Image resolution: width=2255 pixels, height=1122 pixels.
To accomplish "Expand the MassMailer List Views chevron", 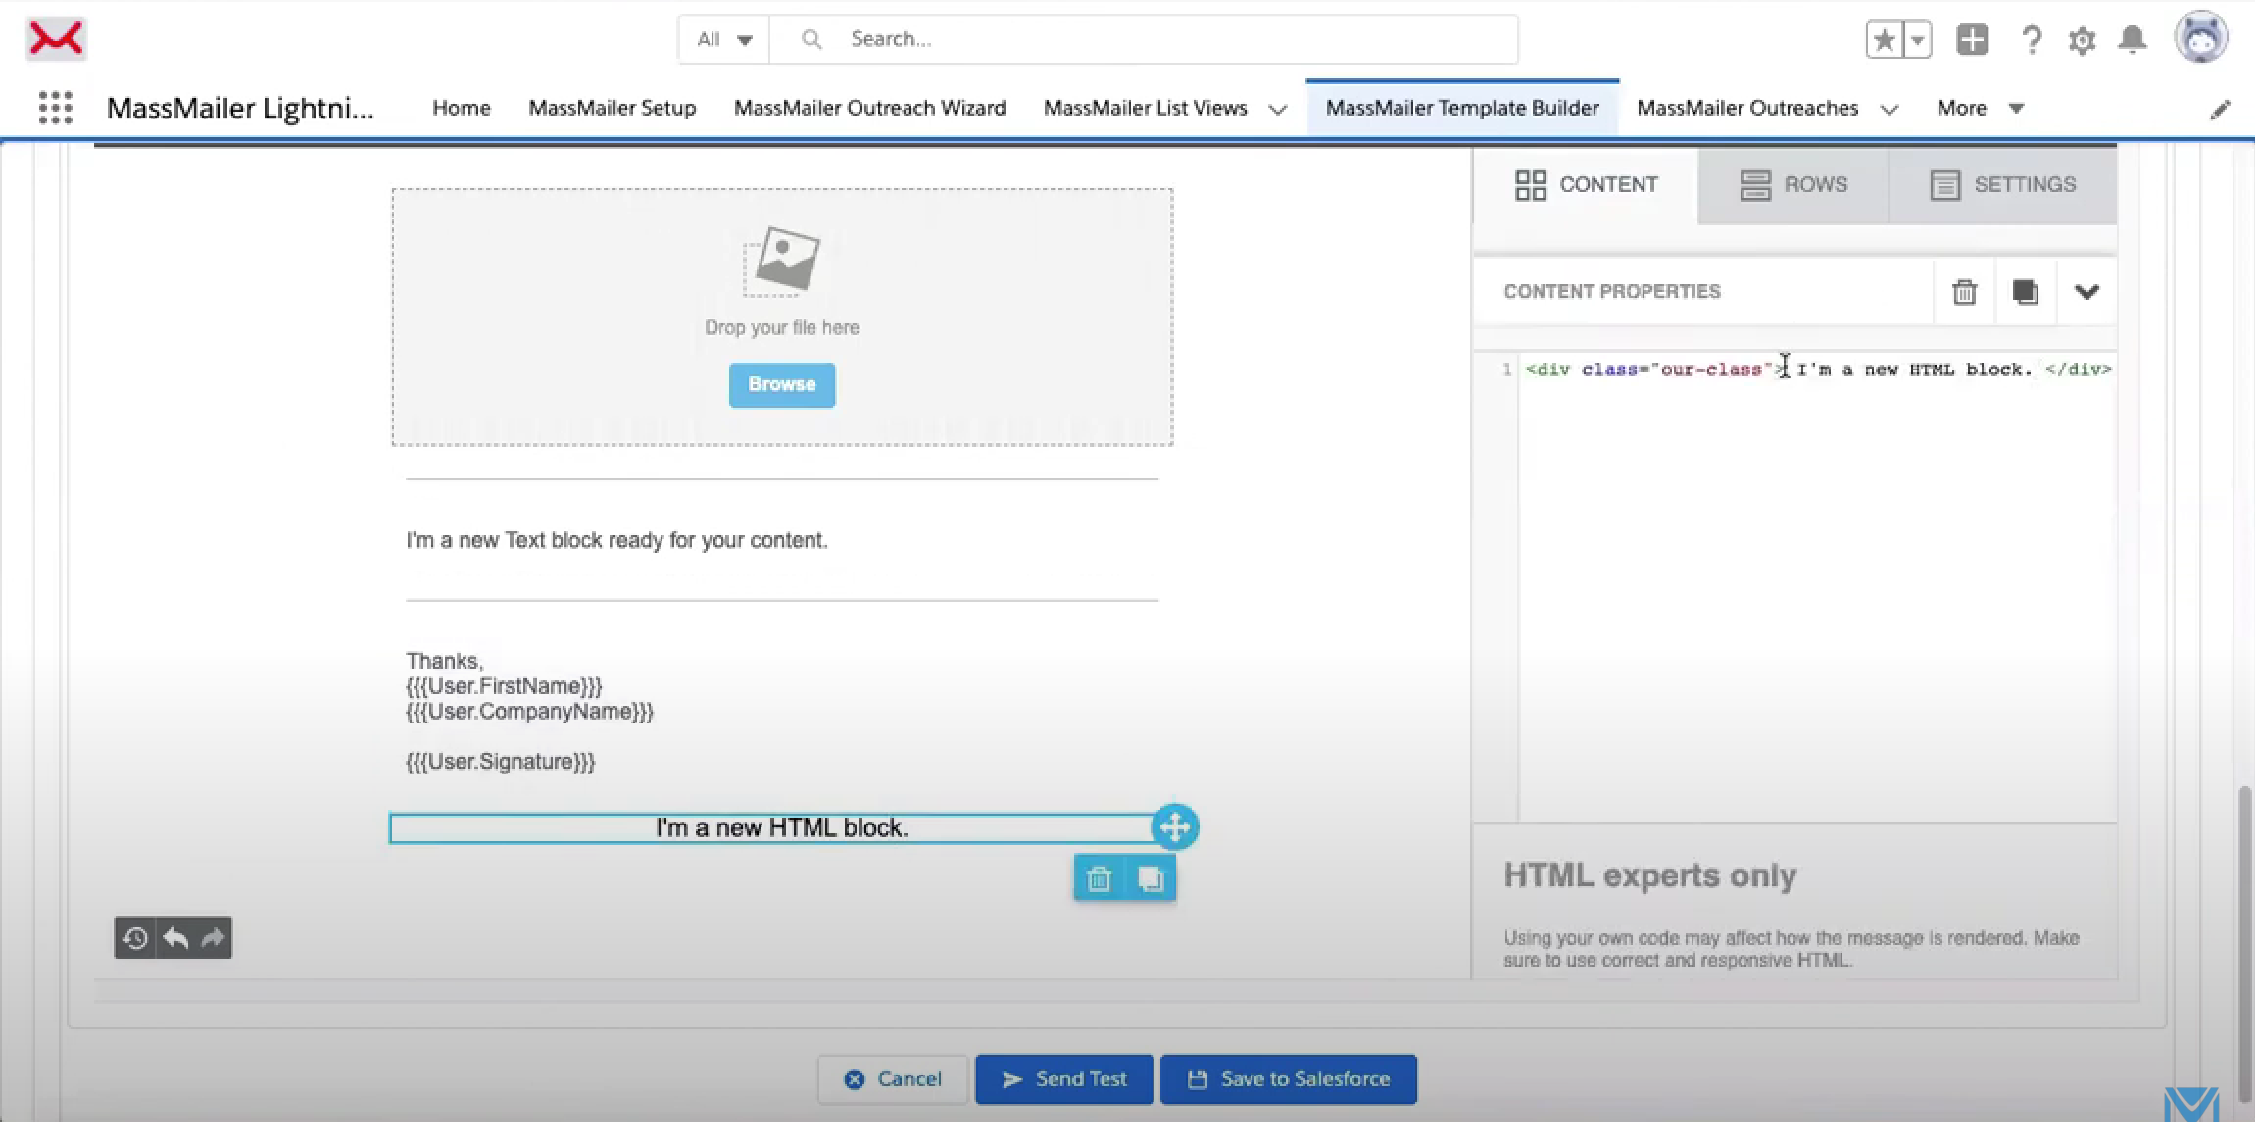I will click(x=1278, y=109).
